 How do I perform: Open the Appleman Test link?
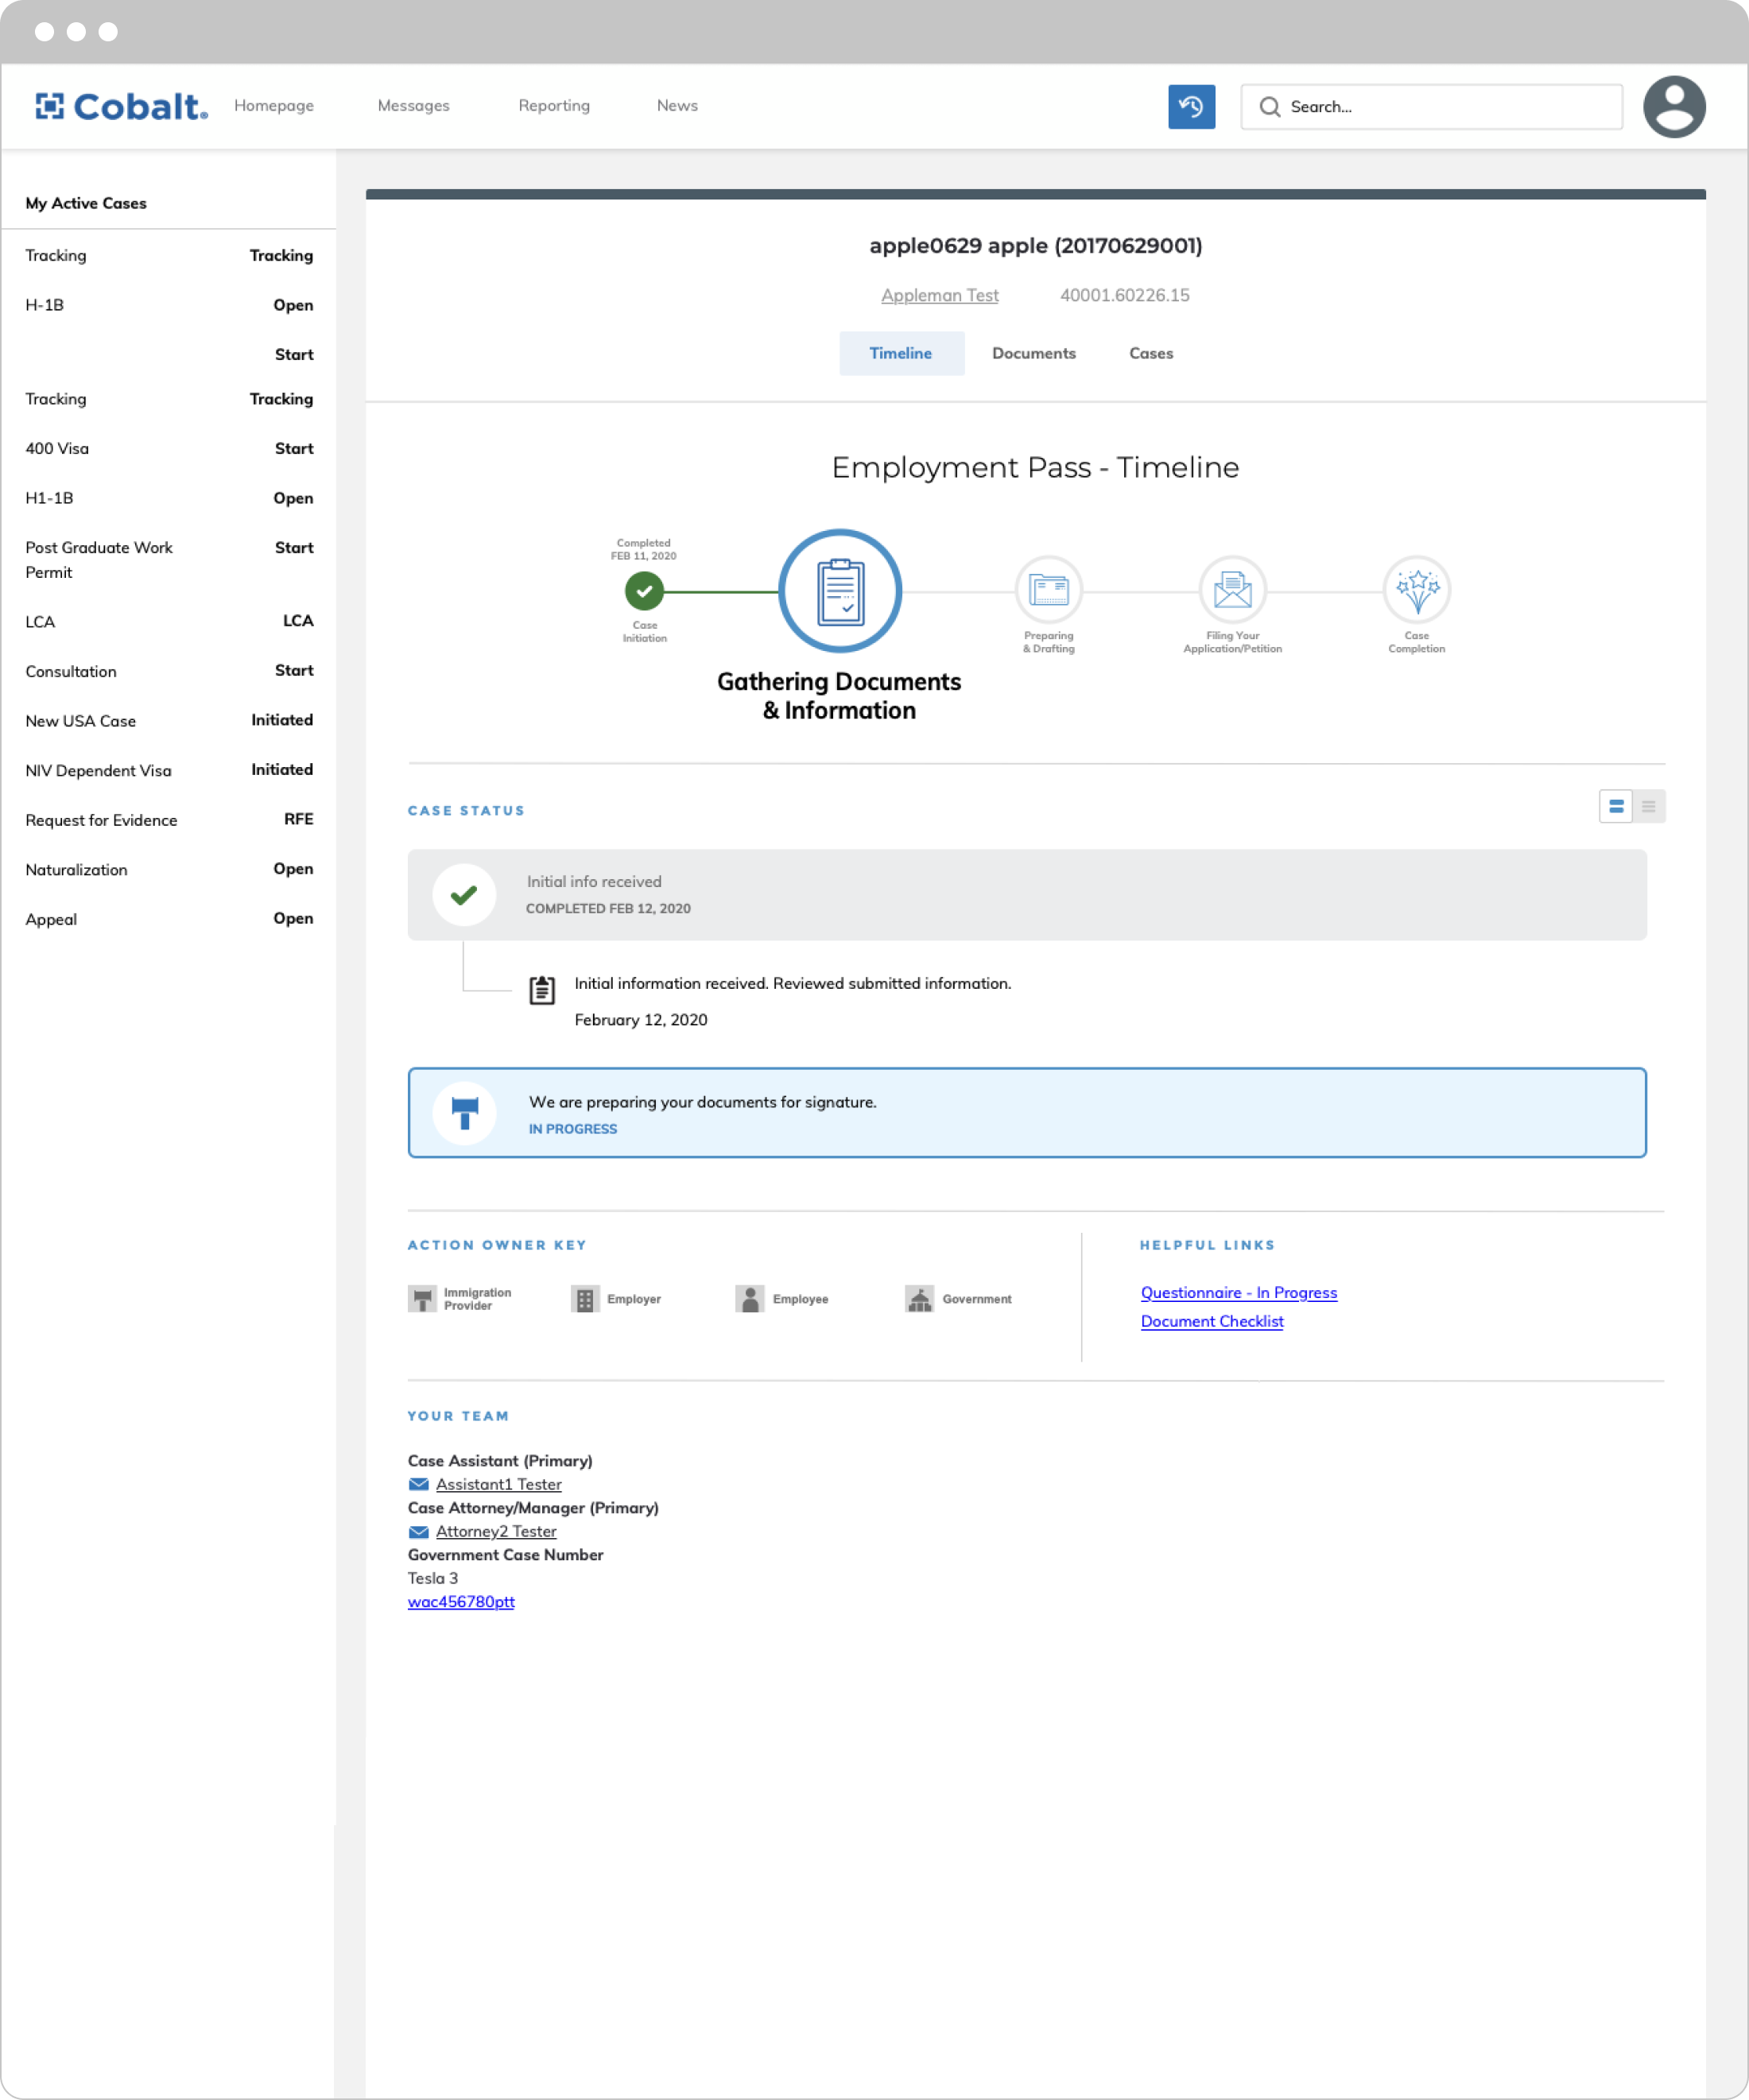tap(939, 295)
